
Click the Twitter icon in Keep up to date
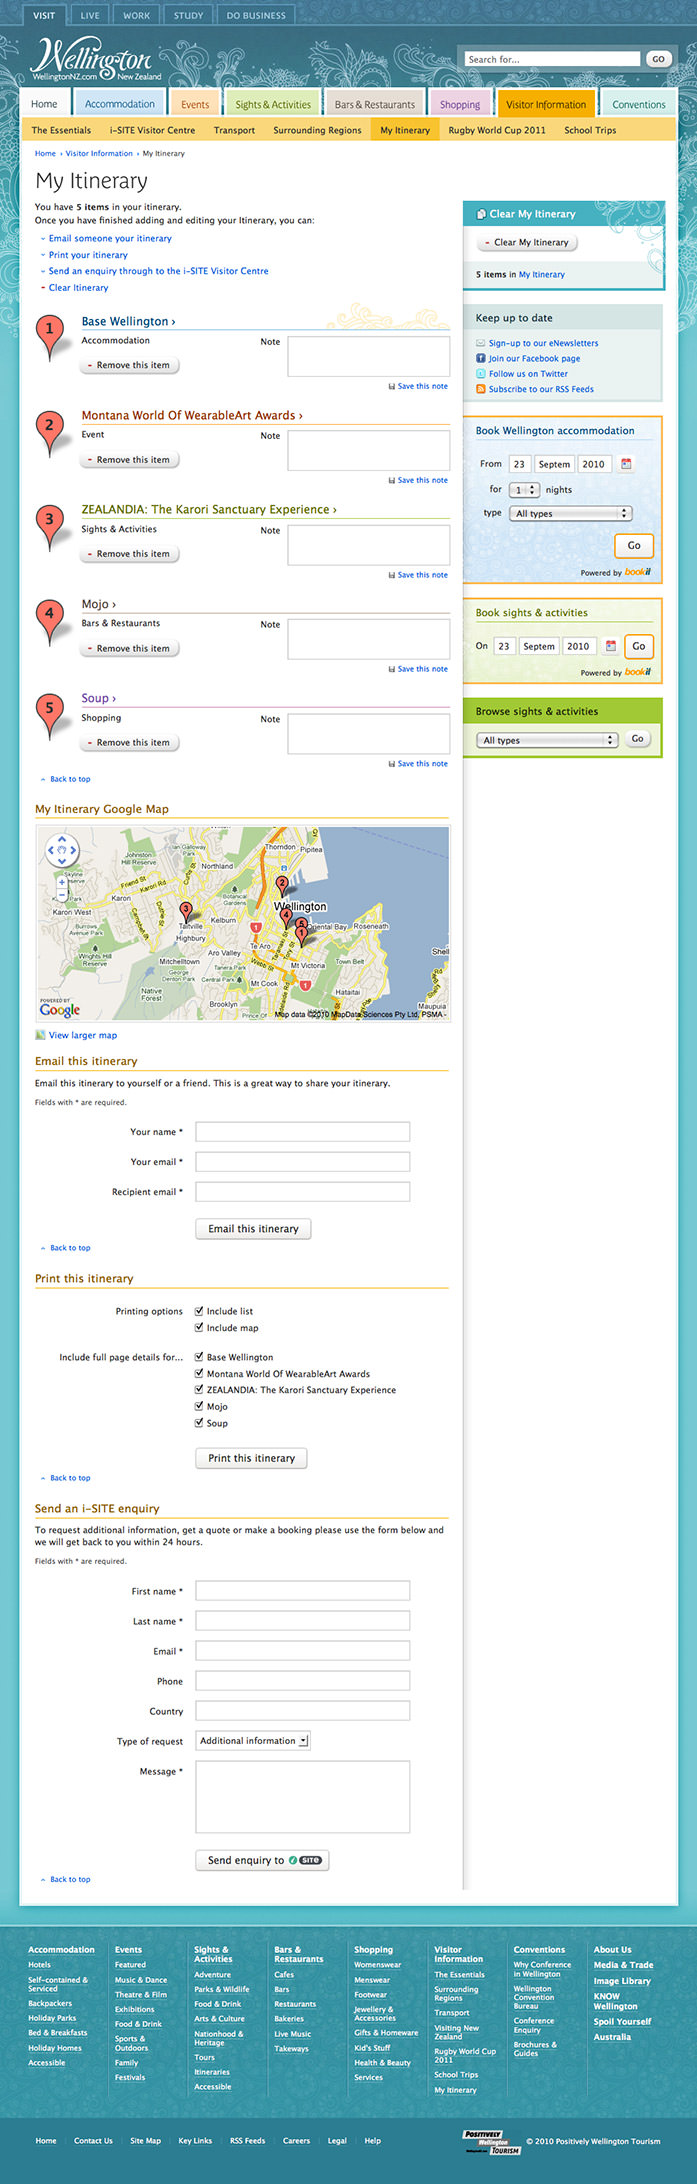pyautogui.click(x=481, y=373)
